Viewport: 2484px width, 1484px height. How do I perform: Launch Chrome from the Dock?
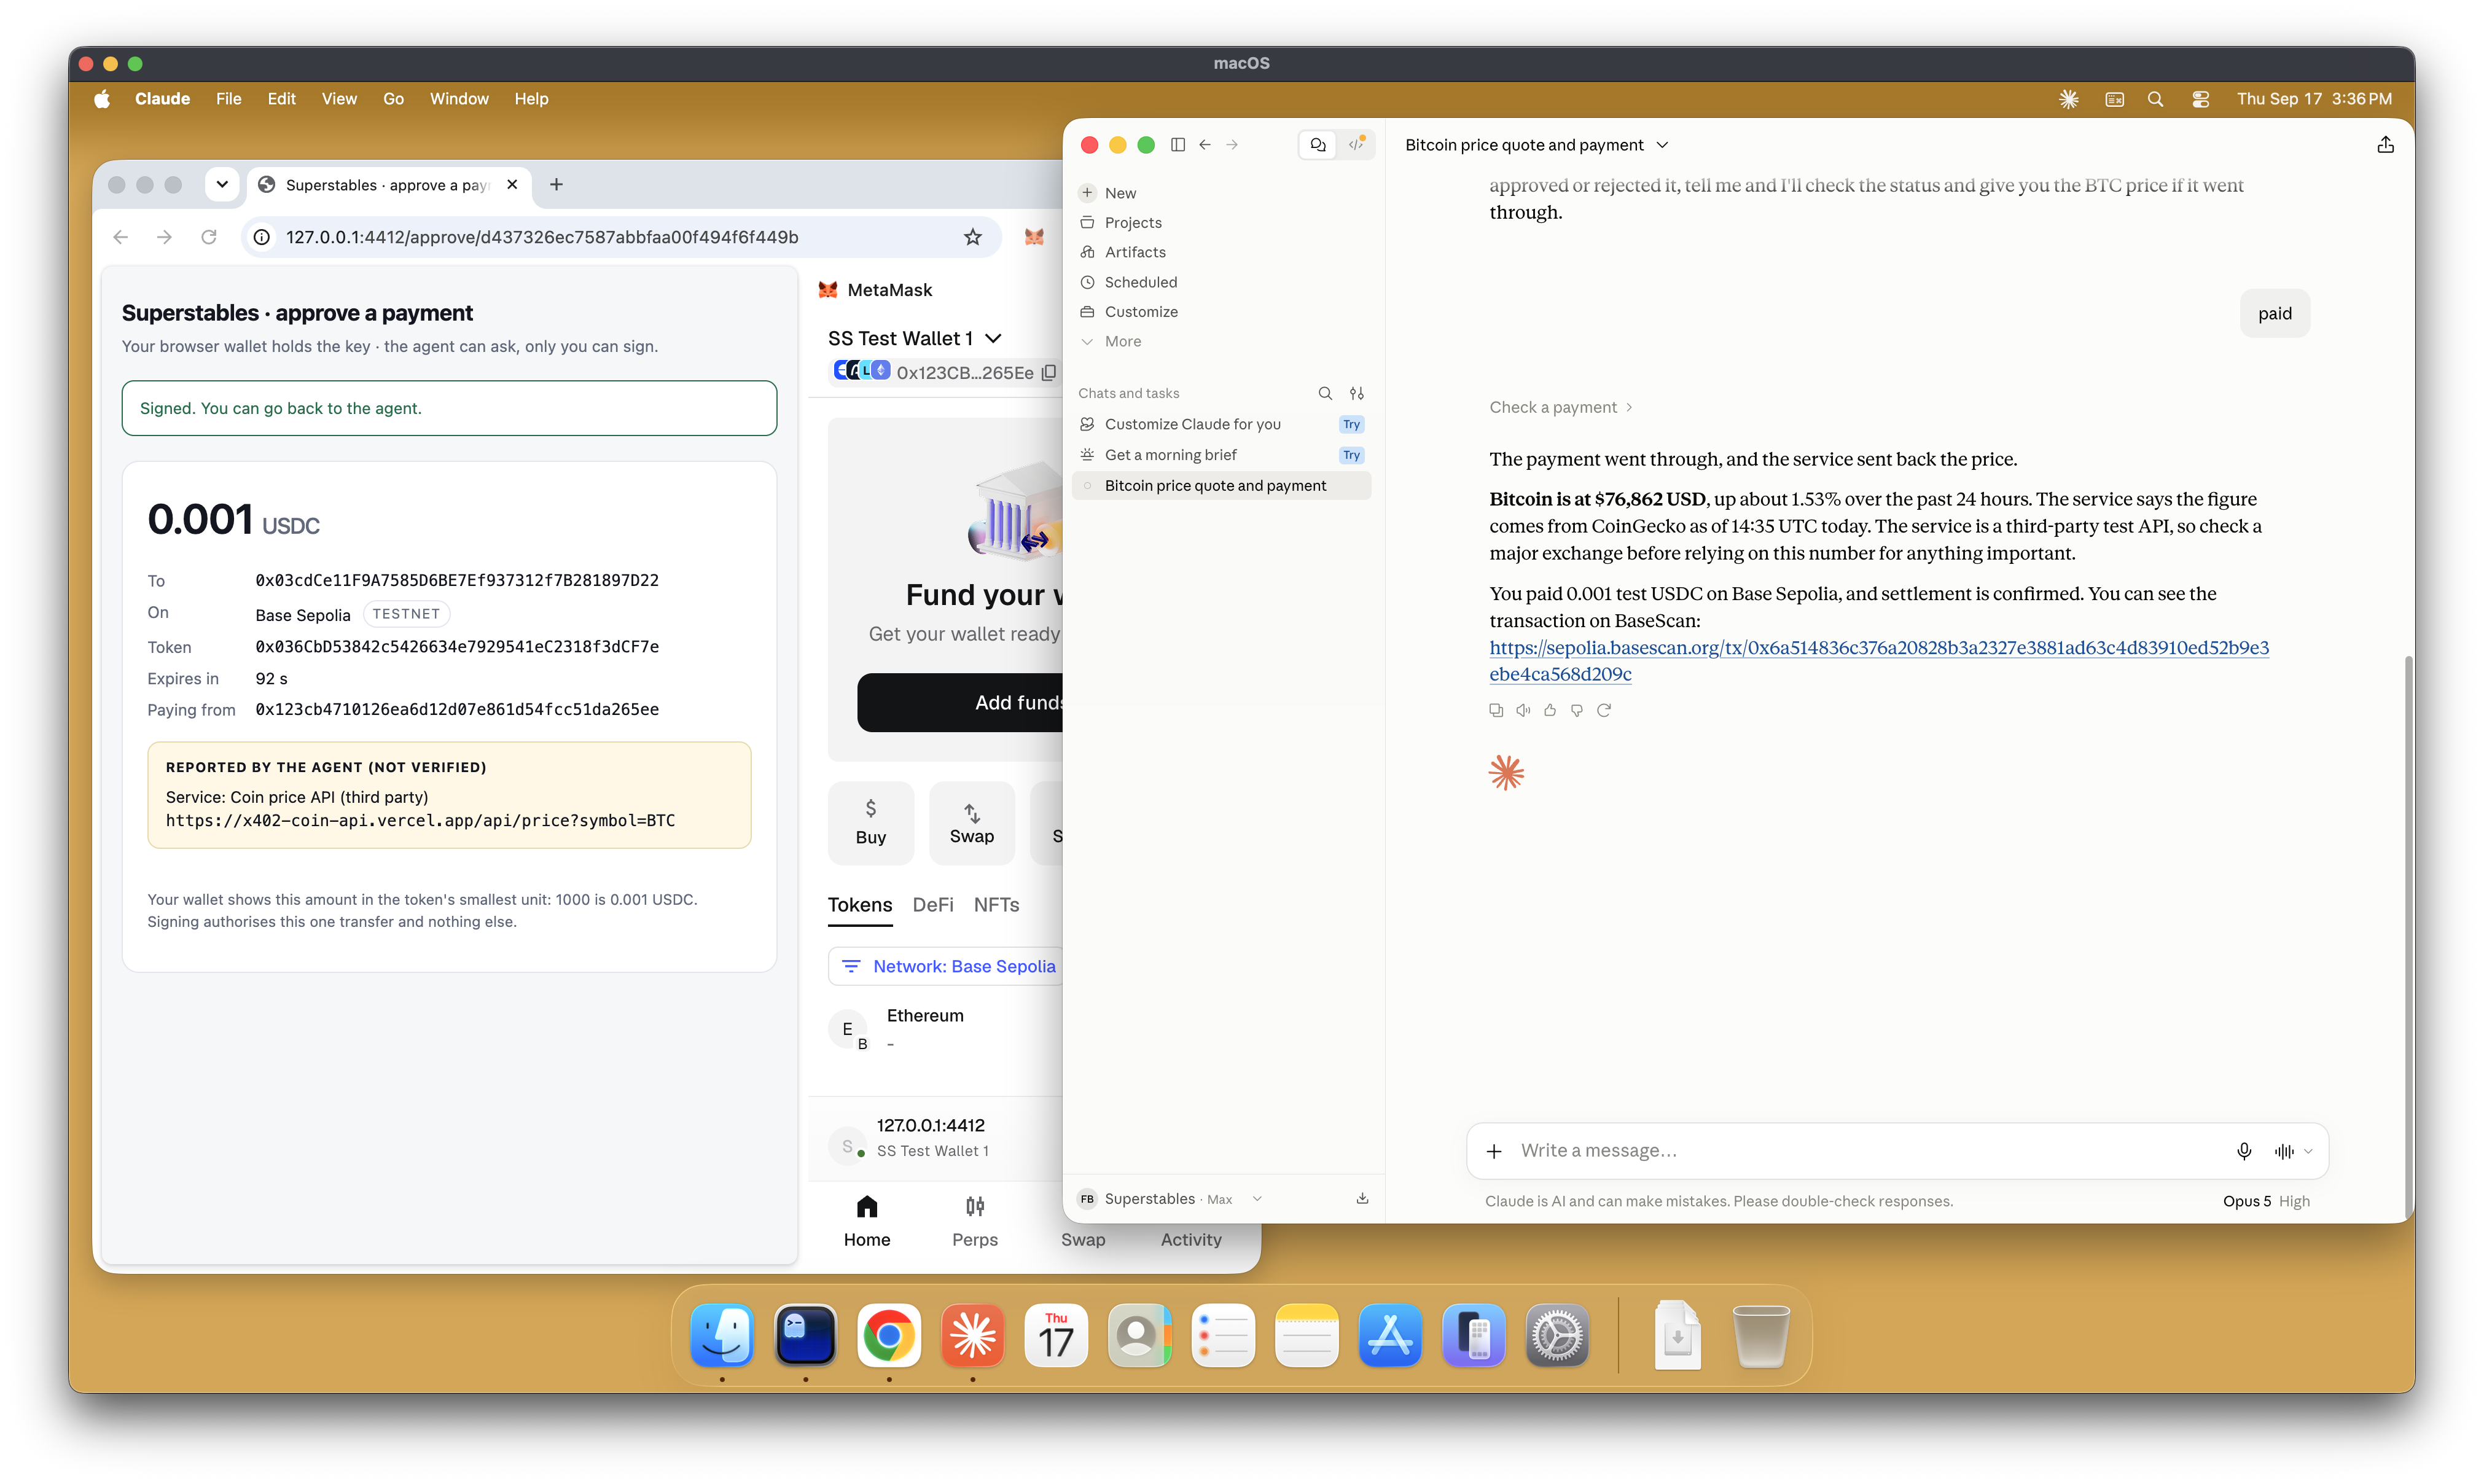coord(888,1336)
